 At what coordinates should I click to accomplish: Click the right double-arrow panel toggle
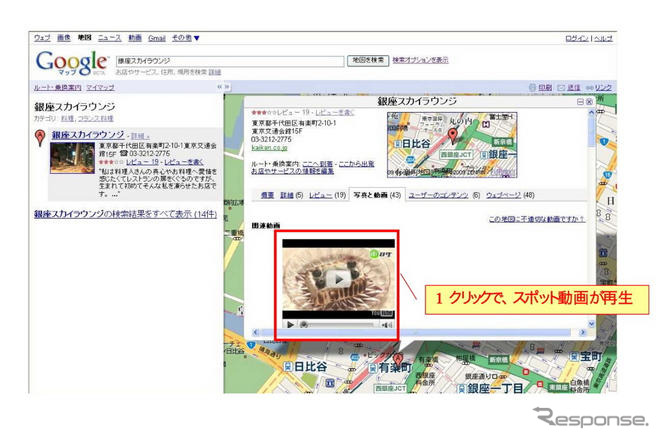(227, 87)
